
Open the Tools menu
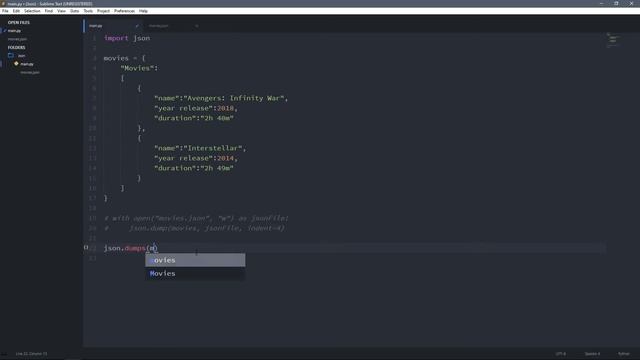click(88, 11)
